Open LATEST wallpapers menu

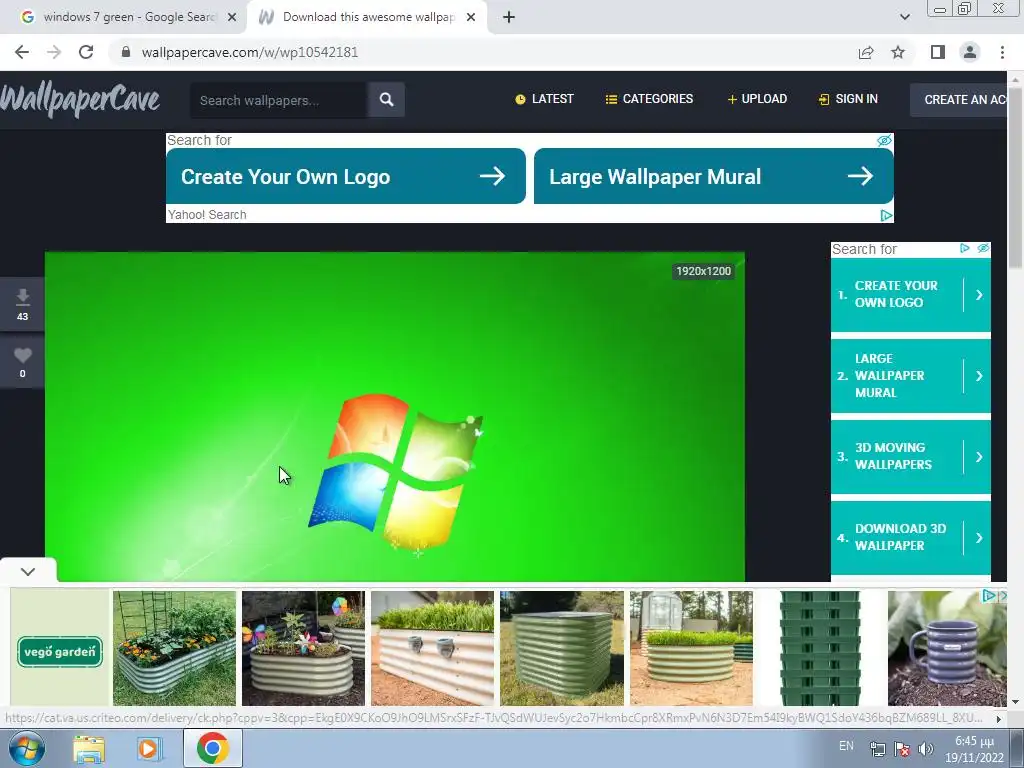point(544,99)
